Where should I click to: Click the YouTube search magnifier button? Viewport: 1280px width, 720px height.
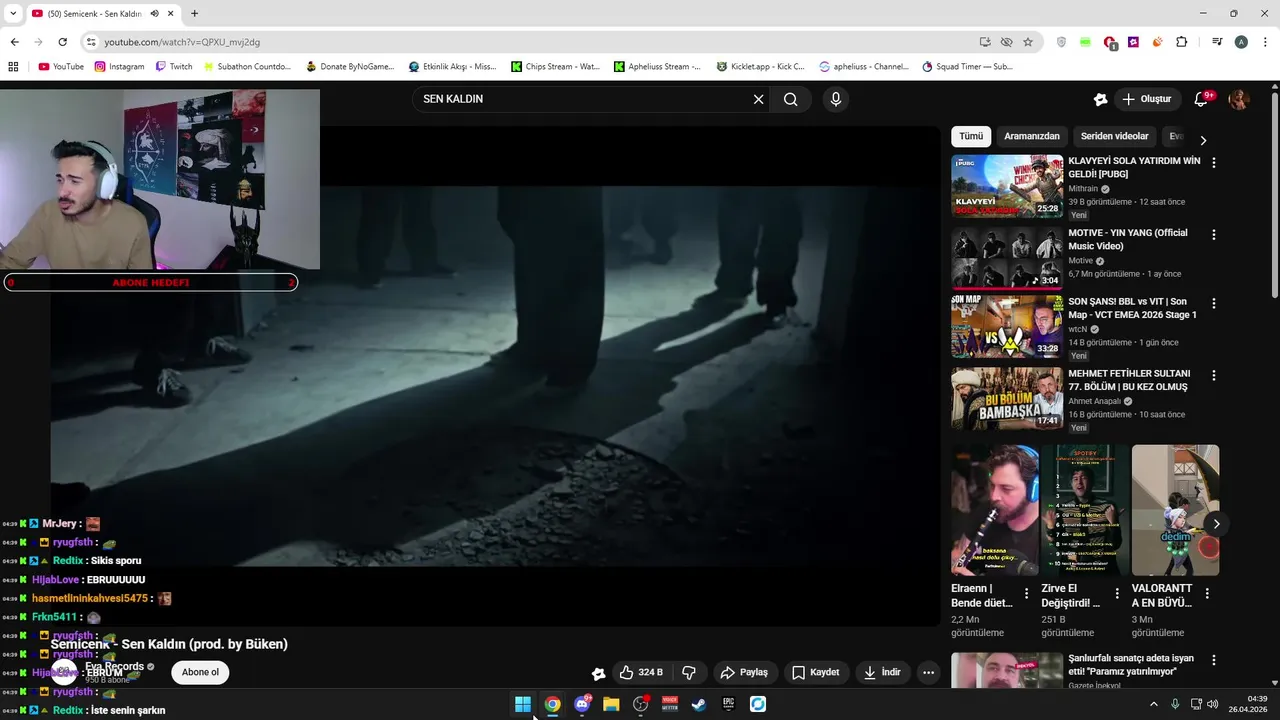[791, 99]
